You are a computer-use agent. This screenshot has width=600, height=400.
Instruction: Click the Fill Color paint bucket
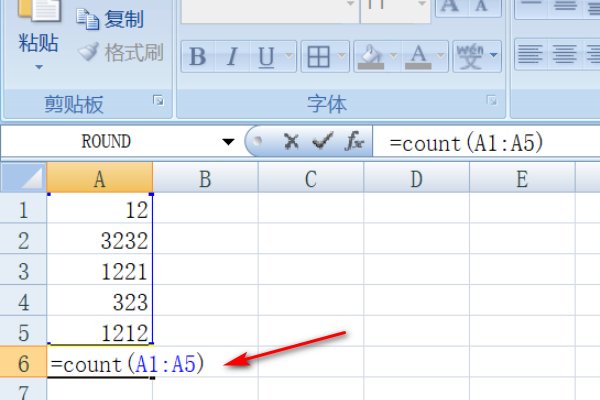pos(371,57)
